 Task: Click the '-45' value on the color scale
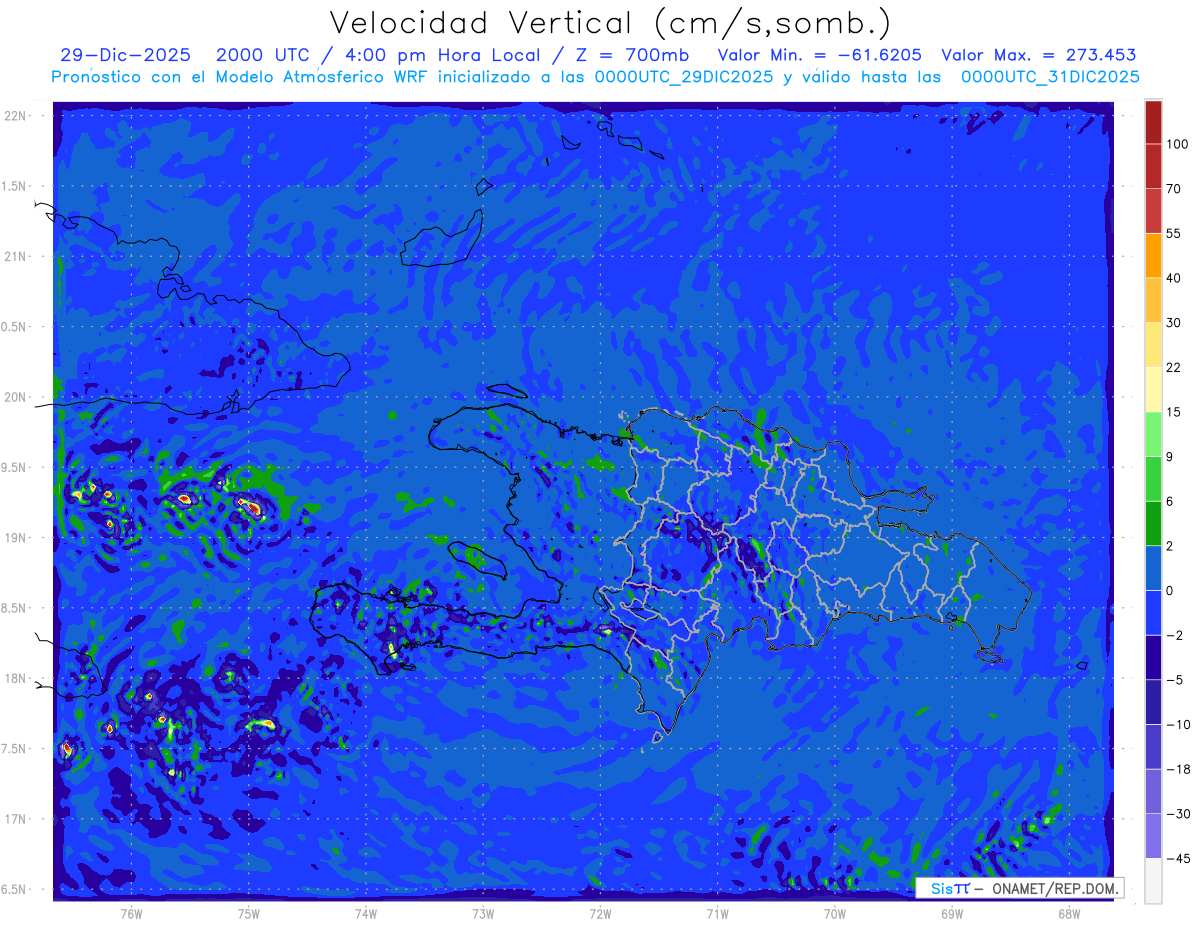pos(1177,858)
